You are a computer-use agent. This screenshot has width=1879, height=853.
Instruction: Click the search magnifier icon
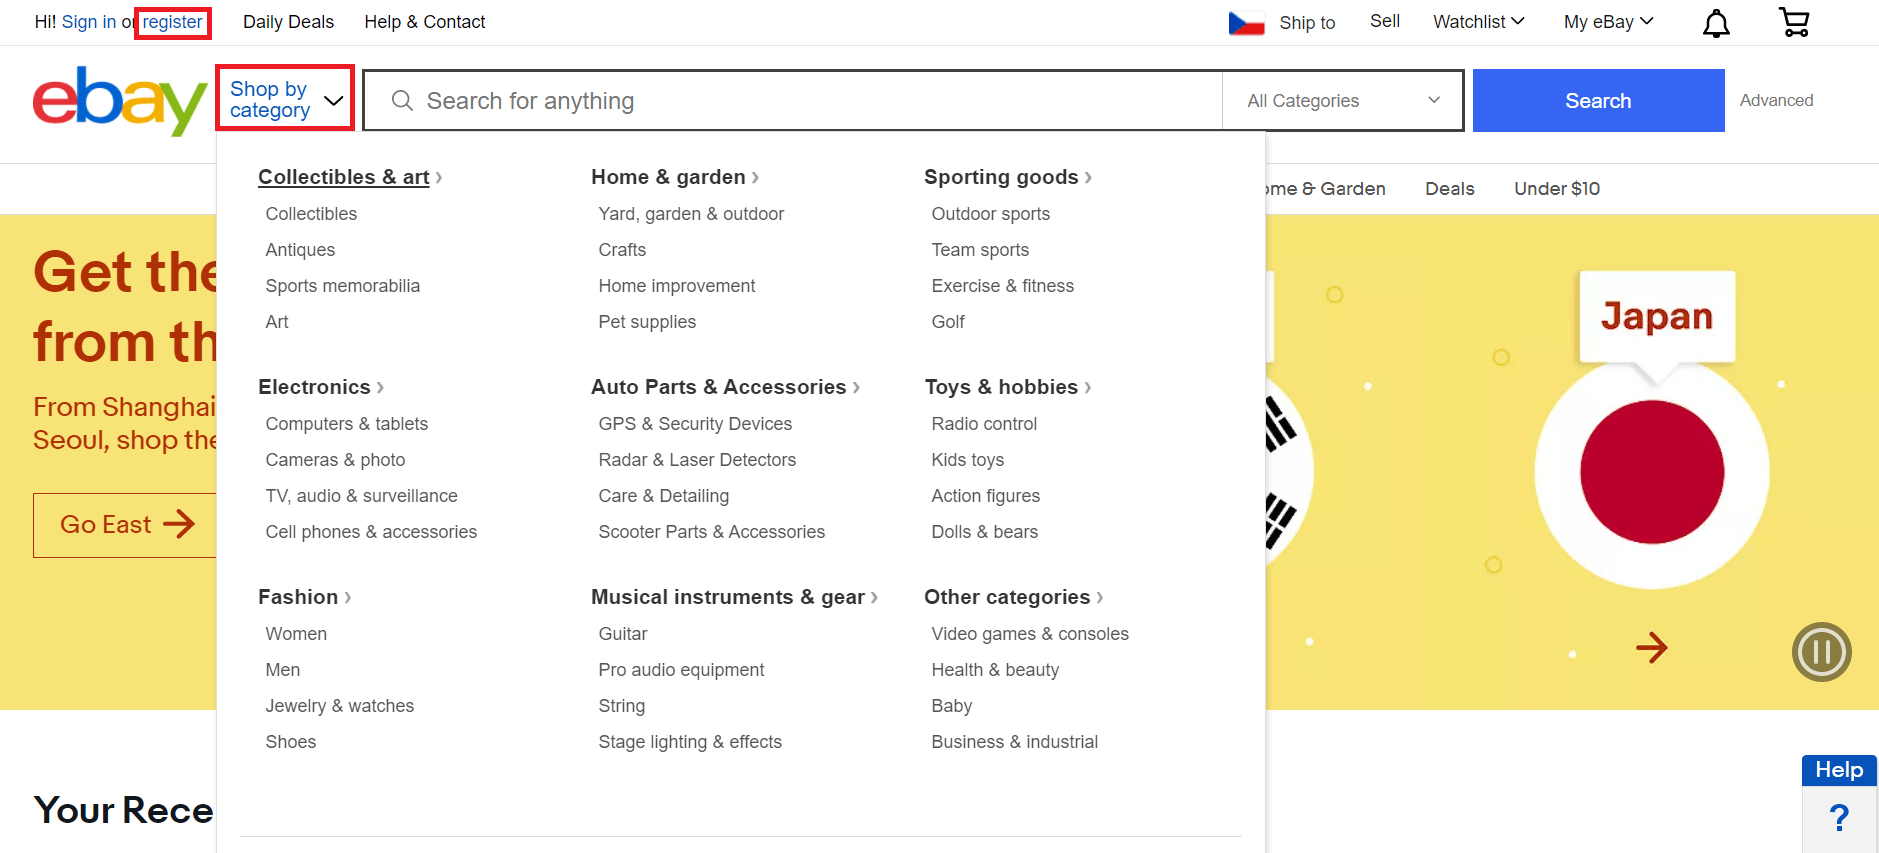click(402, 100)
